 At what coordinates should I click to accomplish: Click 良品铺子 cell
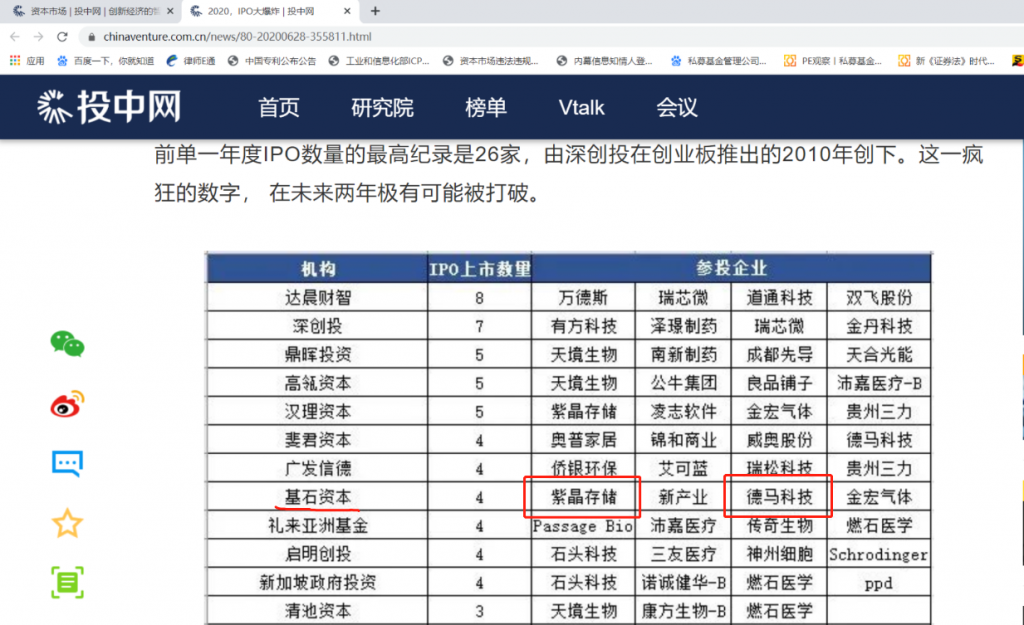point(780,383)
